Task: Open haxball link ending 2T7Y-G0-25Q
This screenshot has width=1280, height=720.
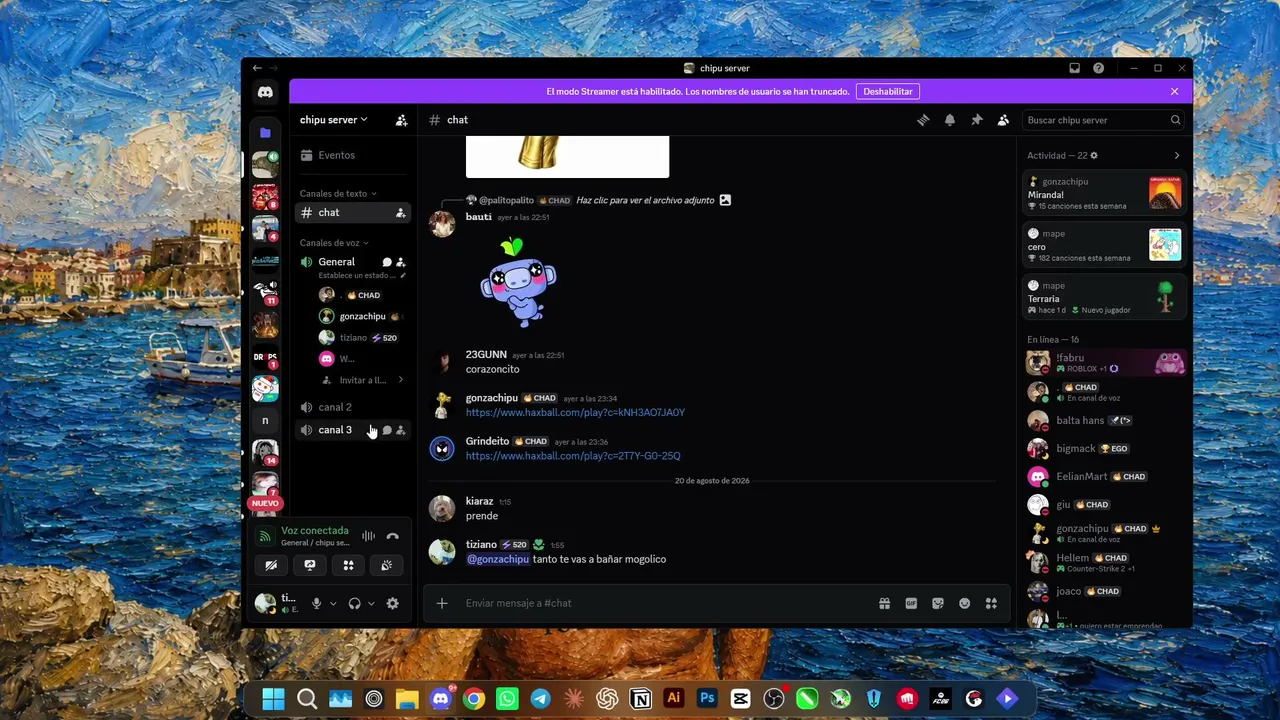Action: click(x=573, y=456)
